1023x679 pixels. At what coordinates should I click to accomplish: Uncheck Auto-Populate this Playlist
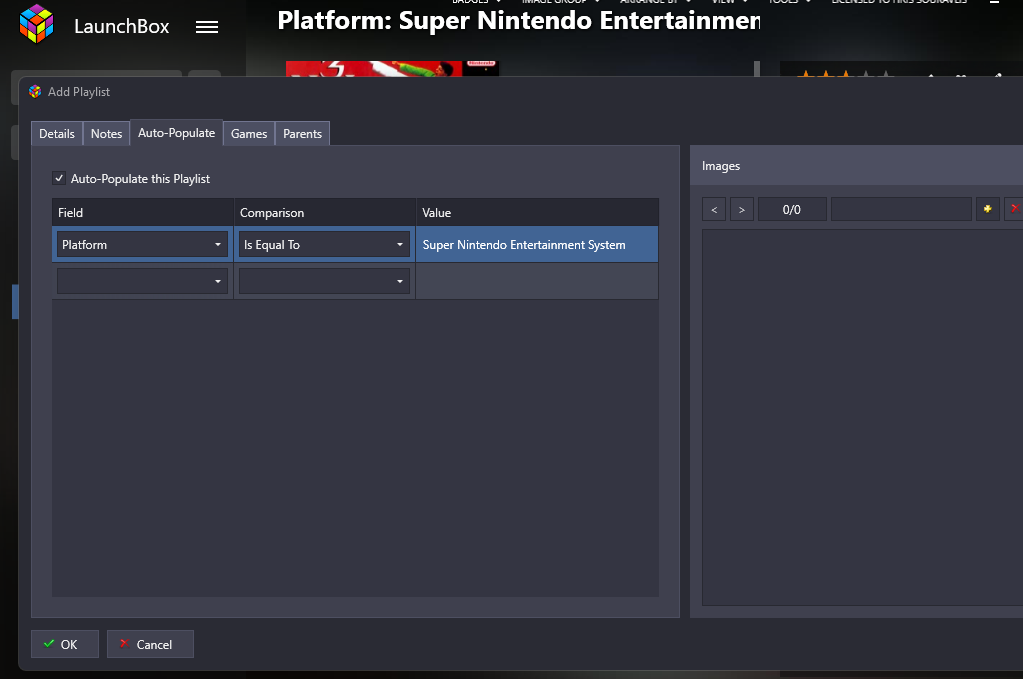pos(59,178)
